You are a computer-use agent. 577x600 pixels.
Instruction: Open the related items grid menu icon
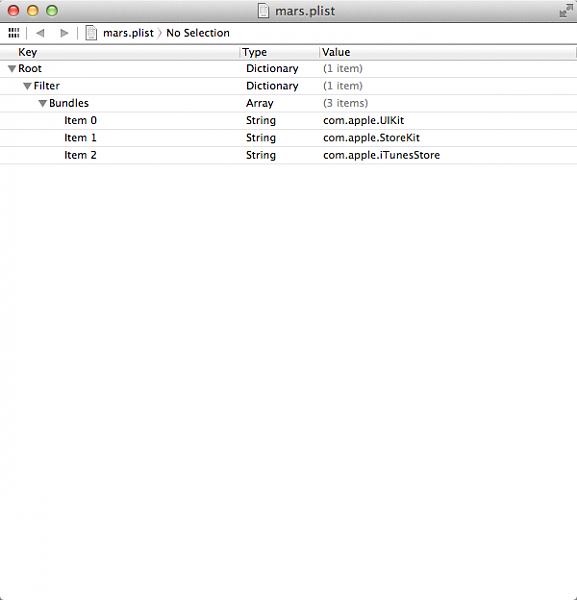point(14,33)
